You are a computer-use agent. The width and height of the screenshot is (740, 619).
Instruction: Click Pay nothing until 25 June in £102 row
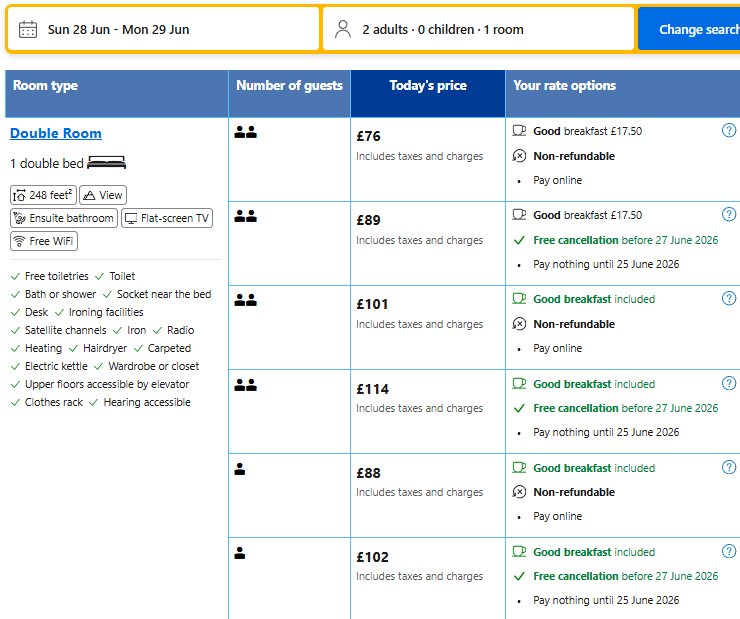point(606,600)
